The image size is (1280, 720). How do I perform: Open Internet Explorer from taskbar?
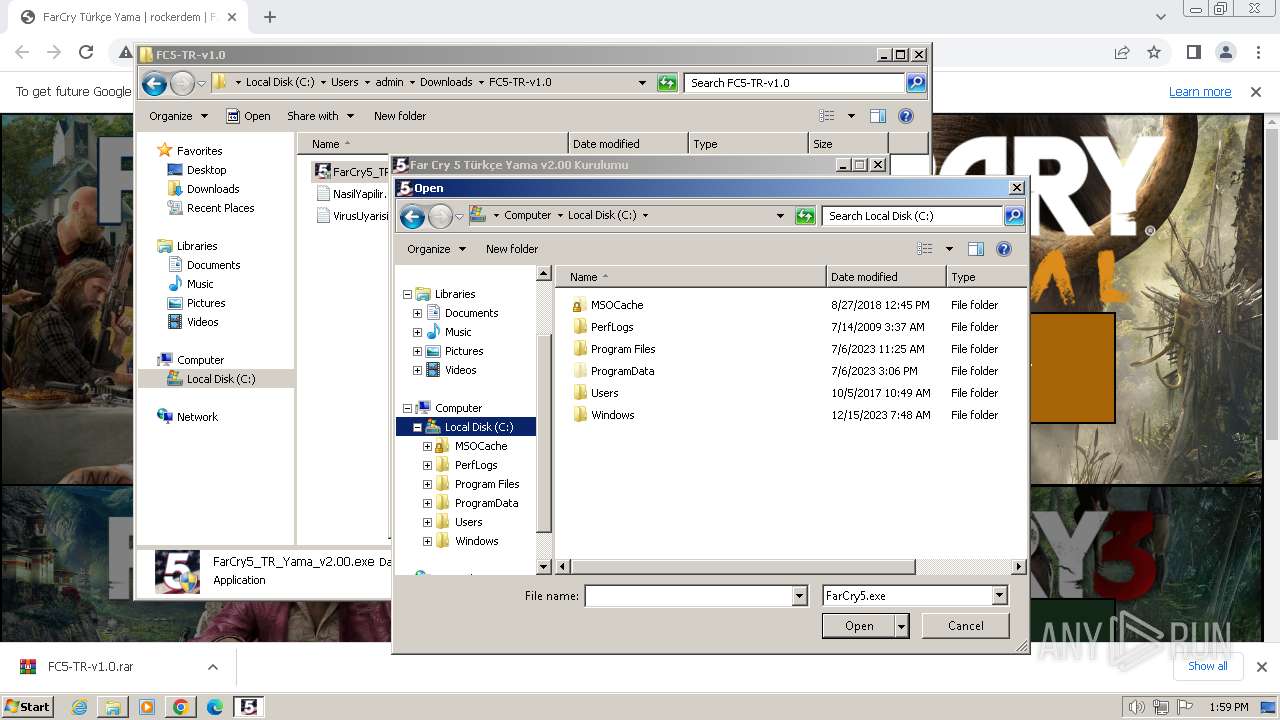pyautogui.click(x=79, y=707)
